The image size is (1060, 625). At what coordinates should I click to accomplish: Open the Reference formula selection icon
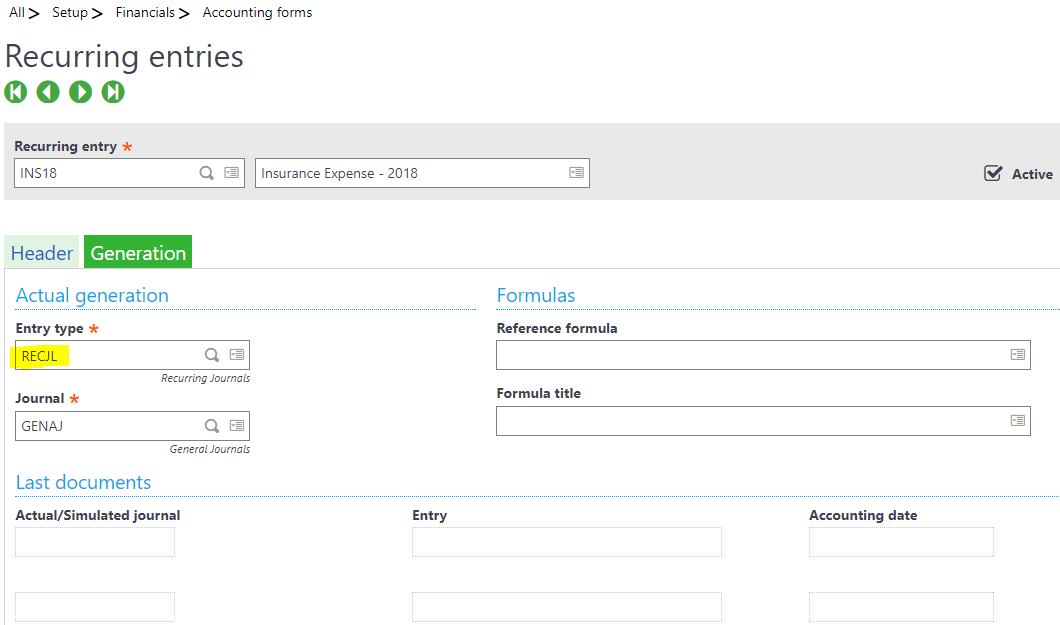(1017, 354)
